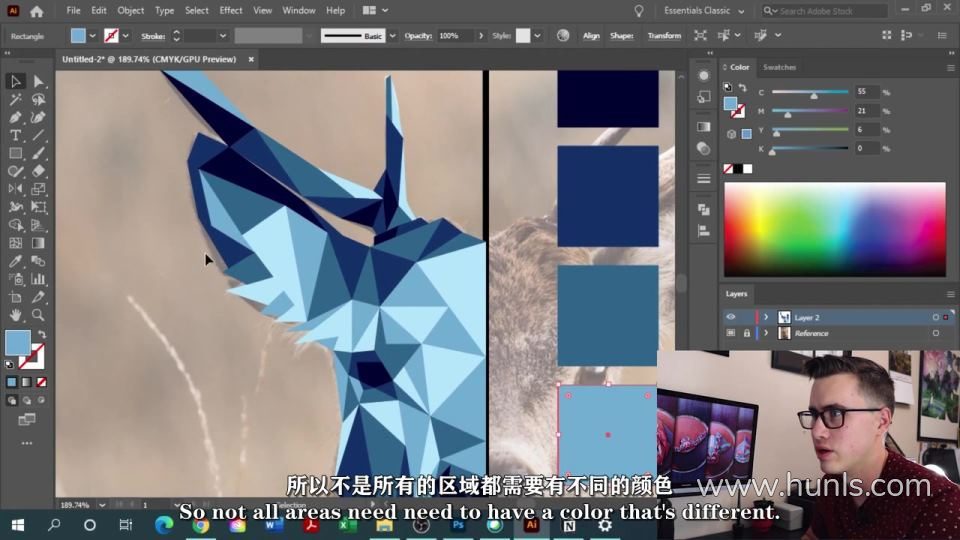Viewport: 960px width, 540px height.
Task: Open the Object menu
Action: pos(130,10)
